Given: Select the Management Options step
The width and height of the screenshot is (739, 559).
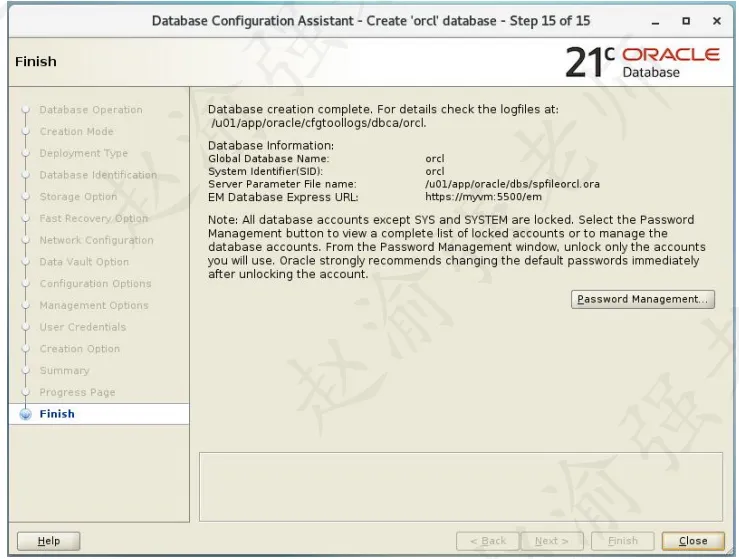Looking at the screenshot, I should tap(94, 305).
